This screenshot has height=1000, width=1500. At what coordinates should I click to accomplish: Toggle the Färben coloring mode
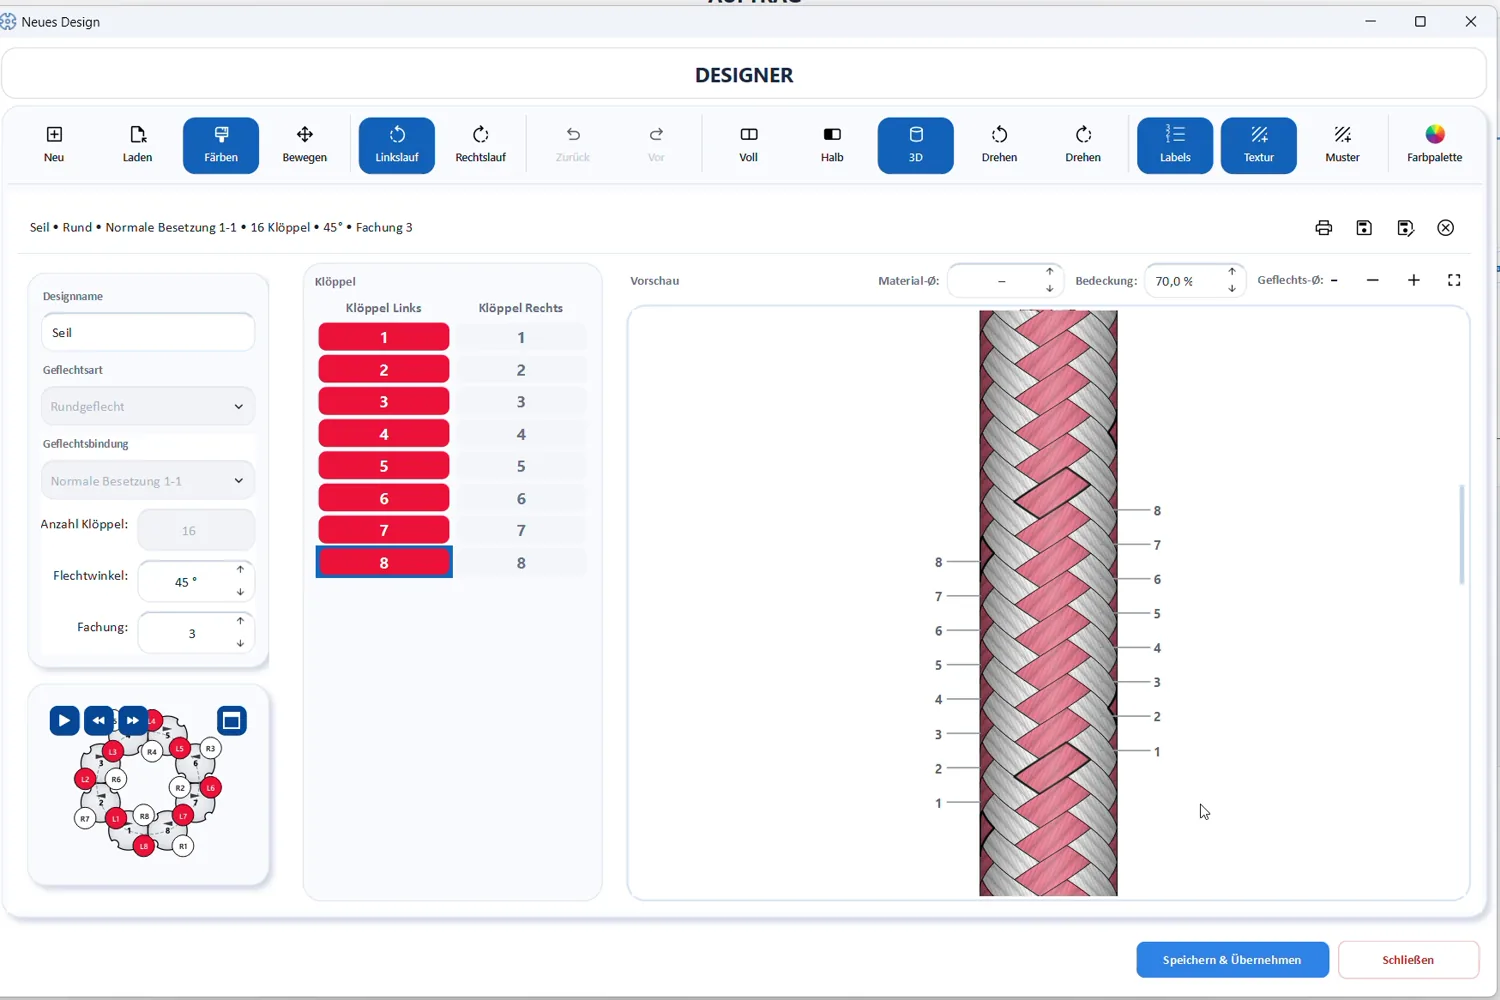[x=221, y=145]
